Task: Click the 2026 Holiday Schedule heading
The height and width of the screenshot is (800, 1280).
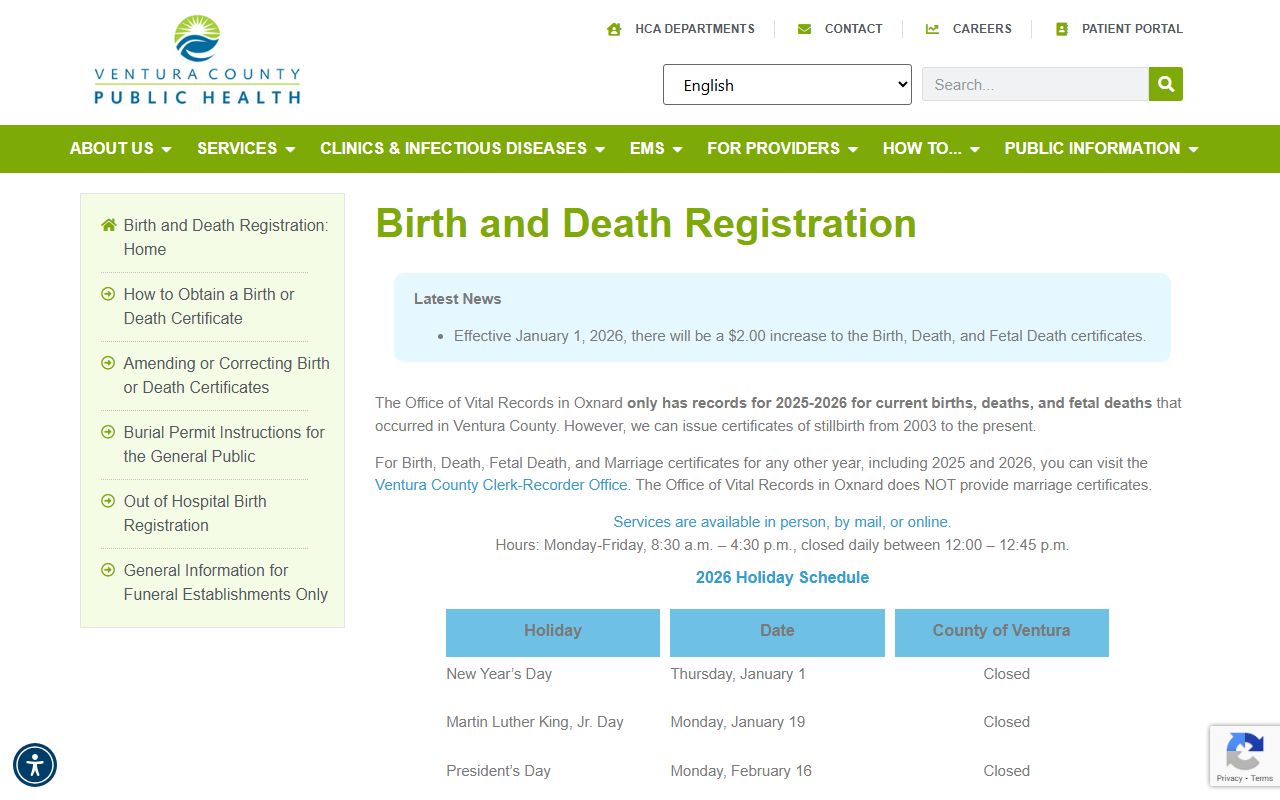Action: [x=782, y=577]
